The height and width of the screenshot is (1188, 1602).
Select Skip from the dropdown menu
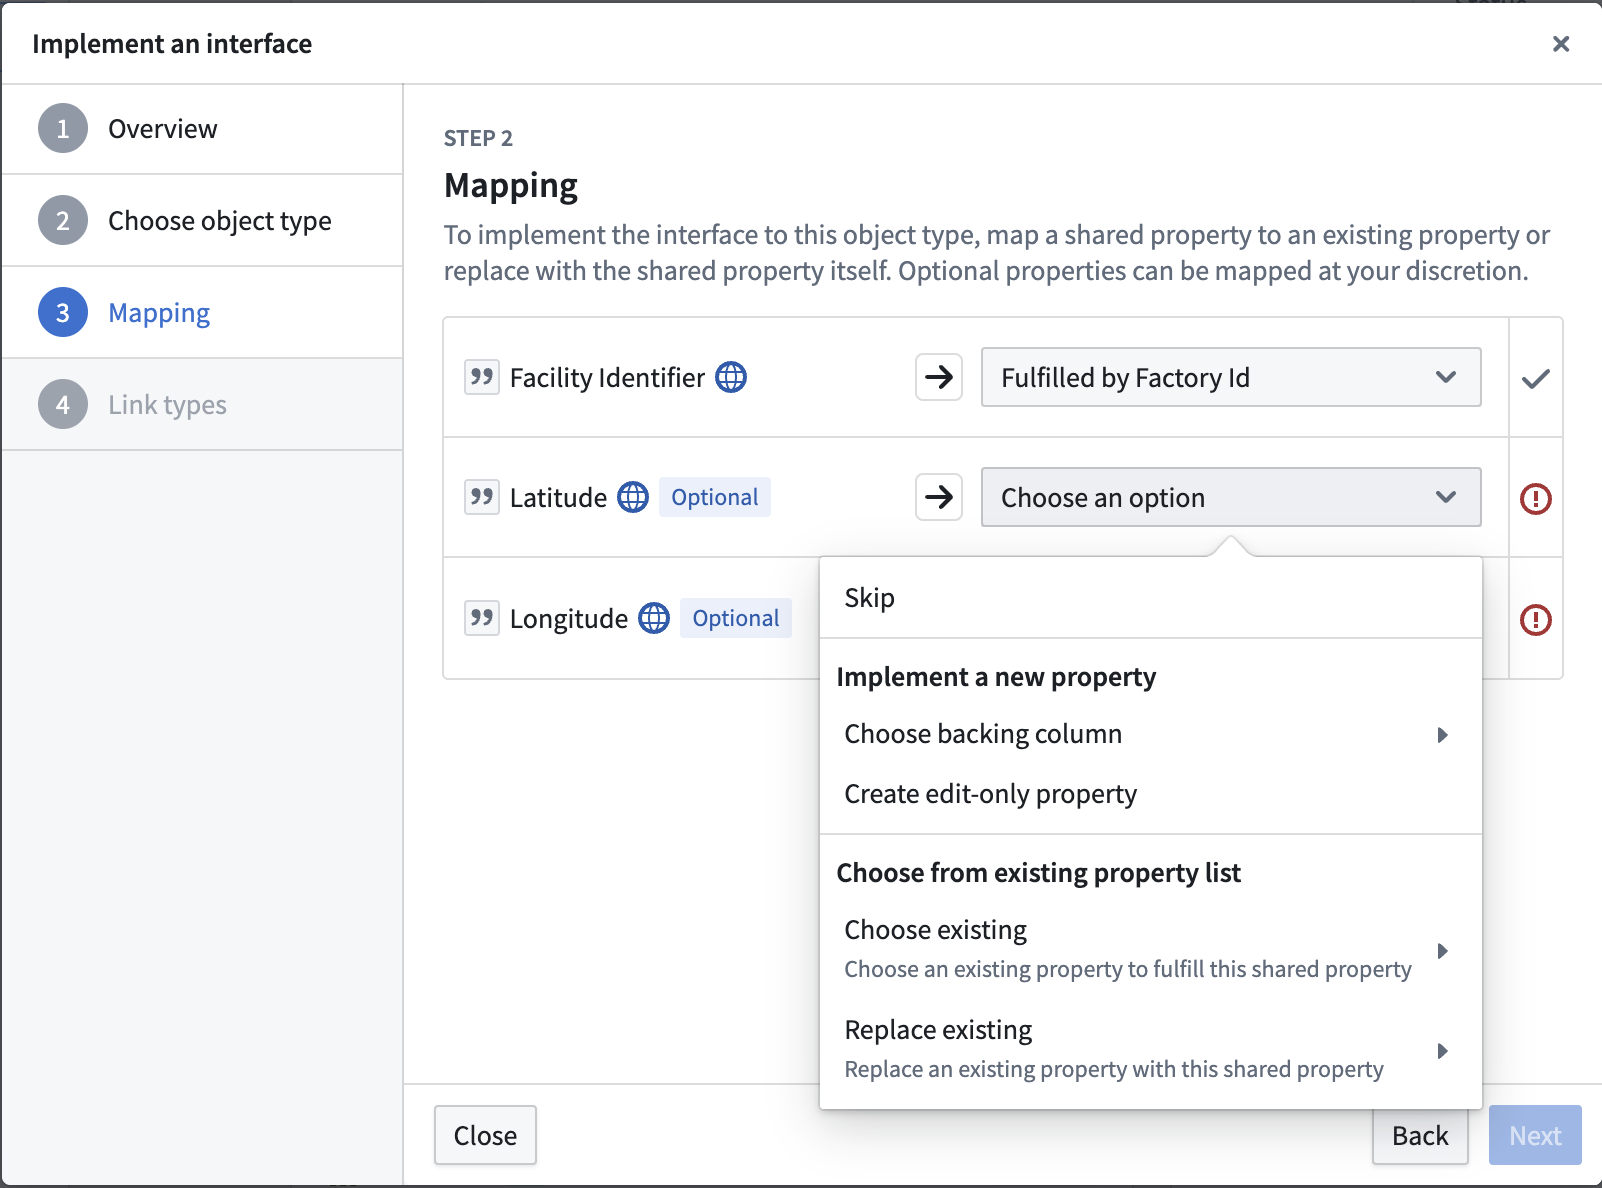click(x=1150, y=598)
